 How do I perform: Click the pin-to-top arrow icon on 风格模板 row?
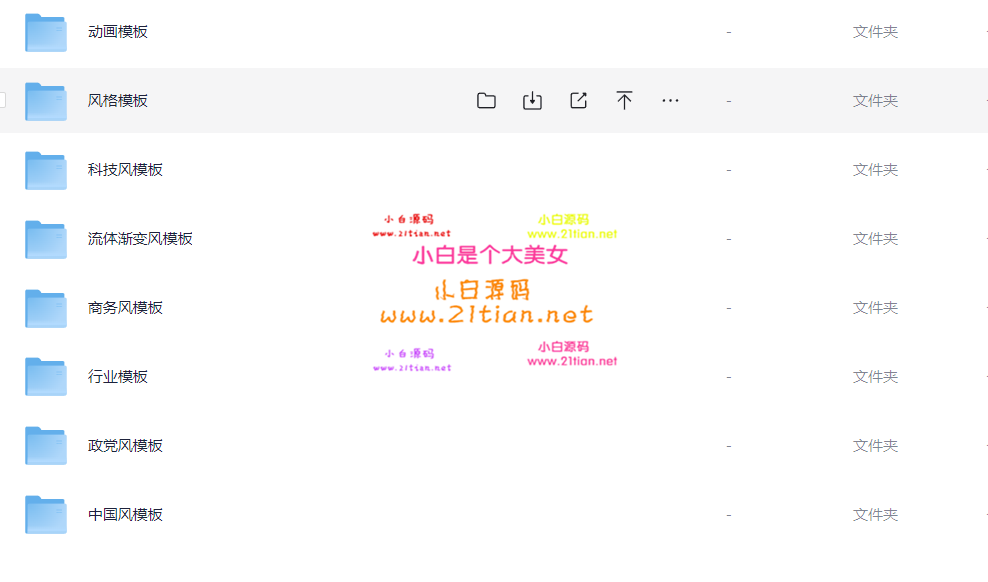pyautogui.click(x=624, y=101)
